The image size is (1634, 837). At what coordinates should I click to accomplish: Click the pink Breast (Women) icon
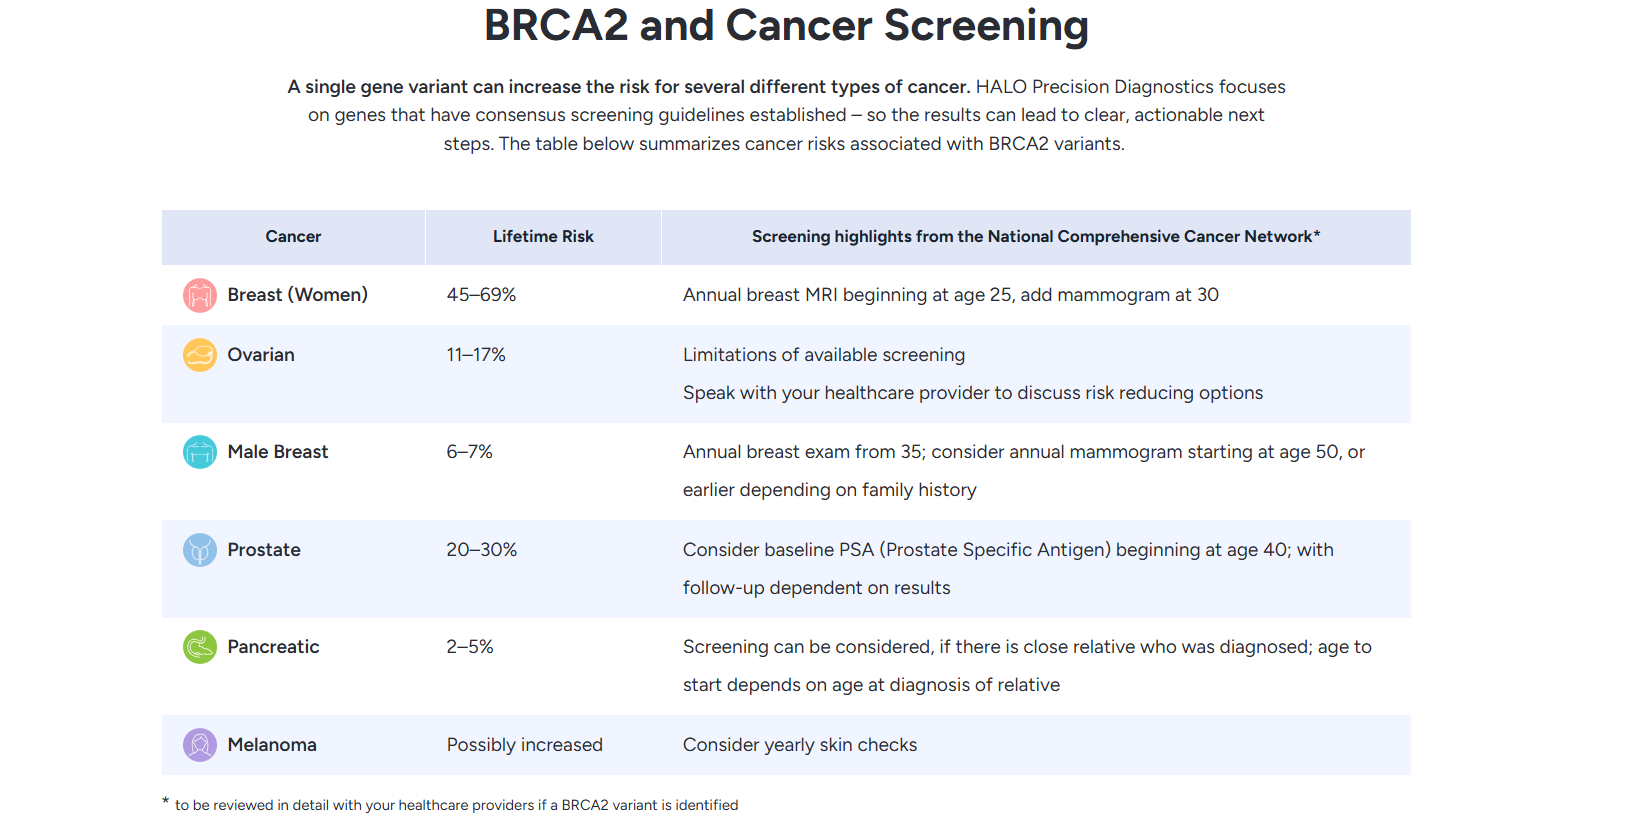click(x=200, y=295)
